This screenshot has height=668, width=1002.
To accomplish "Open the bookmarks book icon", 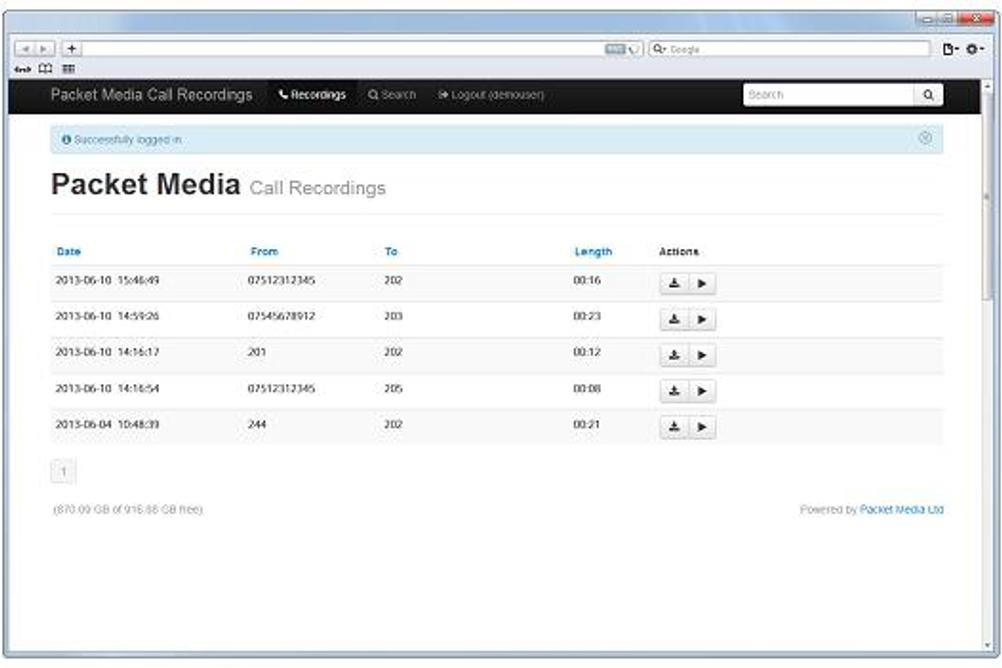I will 45,68.
